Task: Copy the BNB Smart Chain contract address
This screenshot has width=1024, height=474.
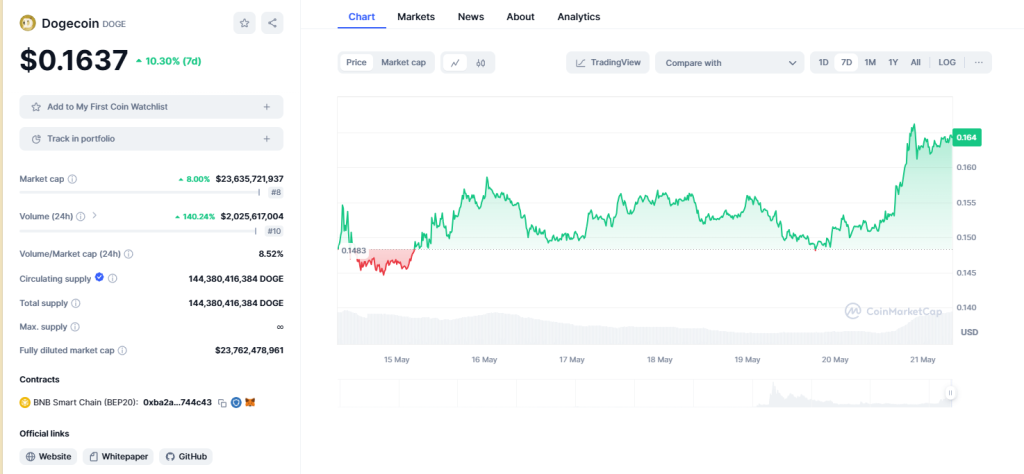Action: click(x=222, y=402)
